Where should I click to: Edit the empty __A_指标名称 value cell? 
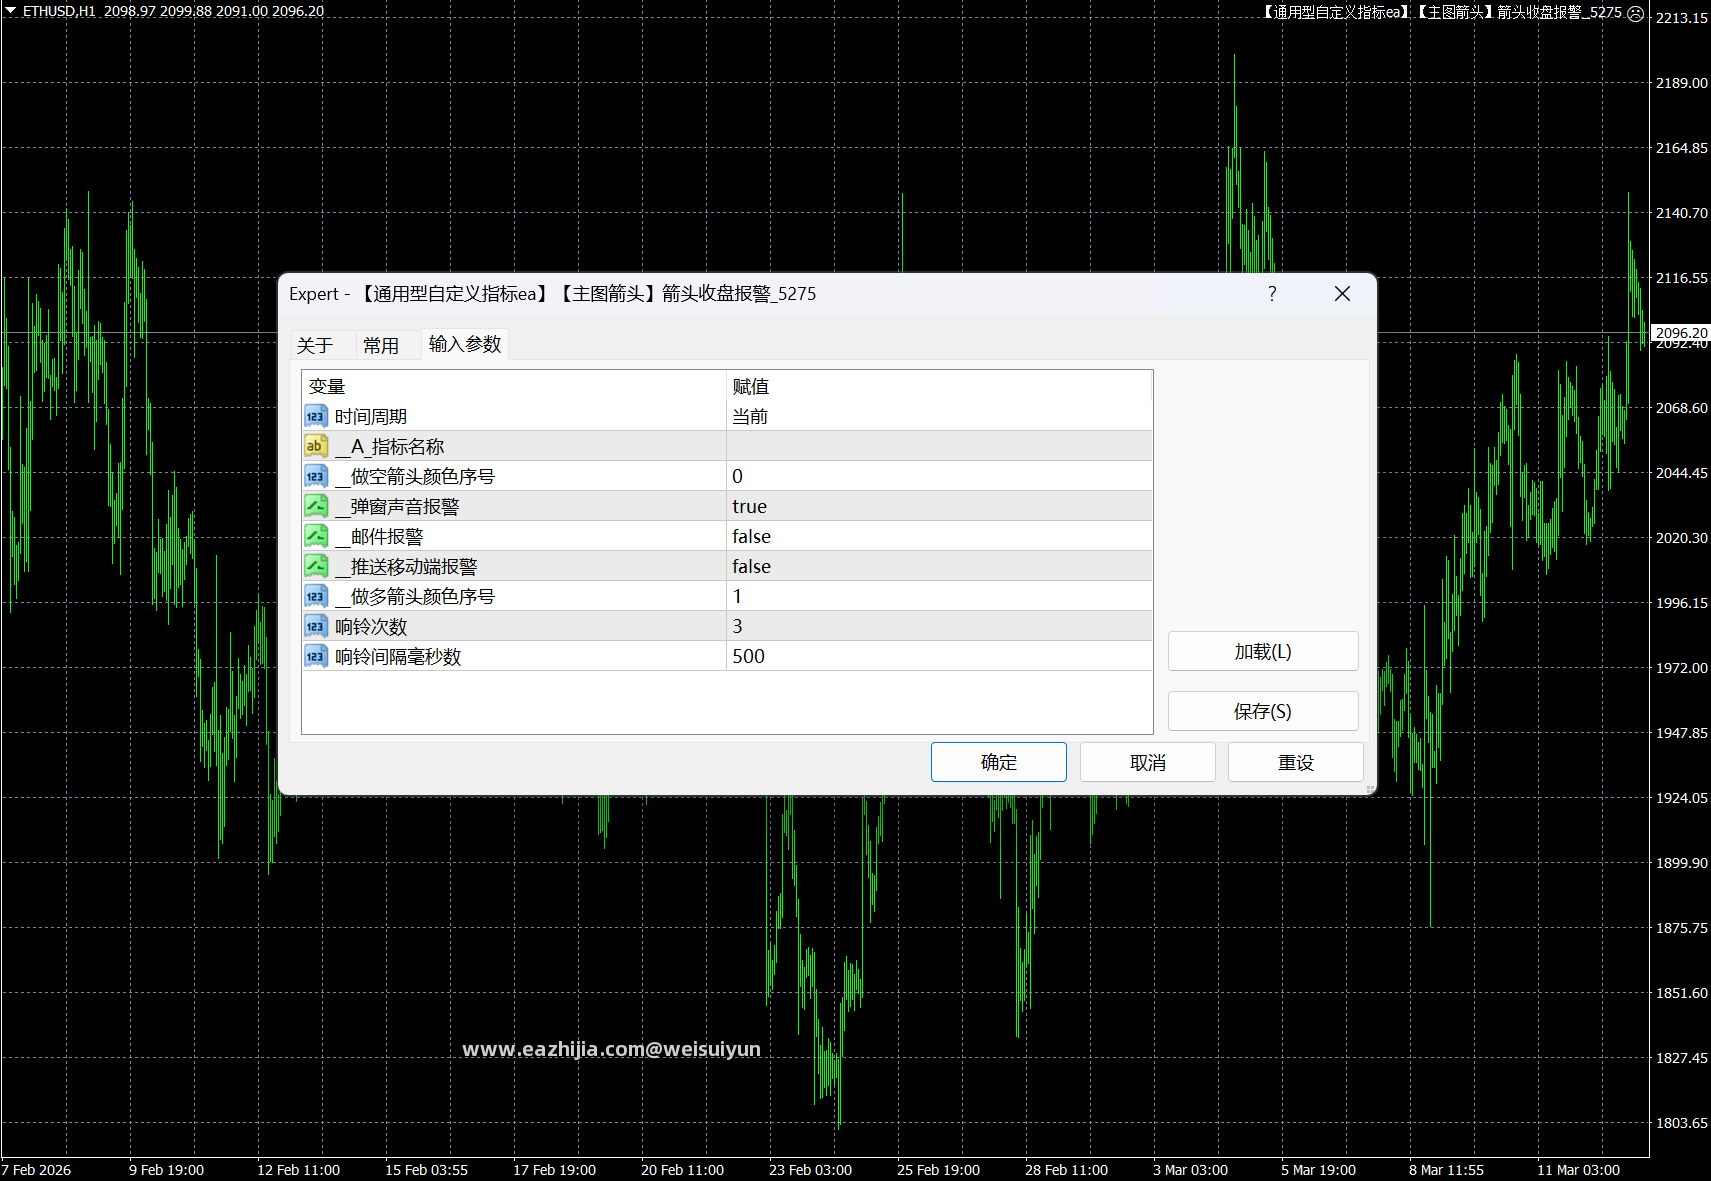coord(939,446)
